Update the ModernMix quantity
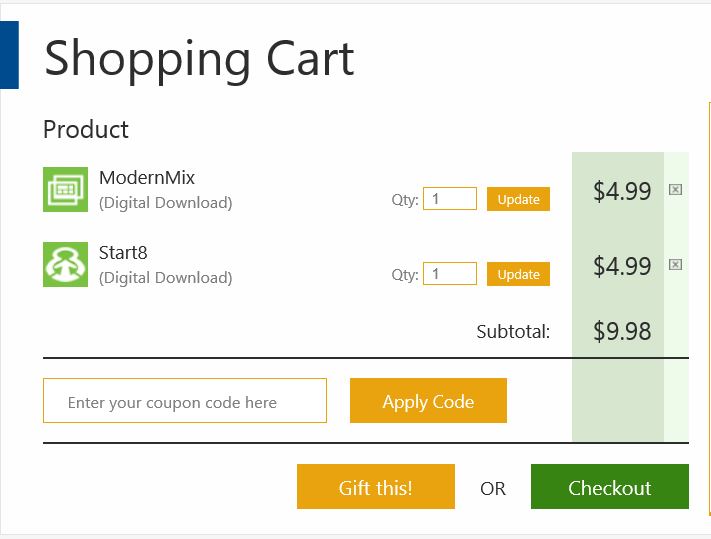The height and width of the screenshot is (539, 711). click(x=518, y=199)
